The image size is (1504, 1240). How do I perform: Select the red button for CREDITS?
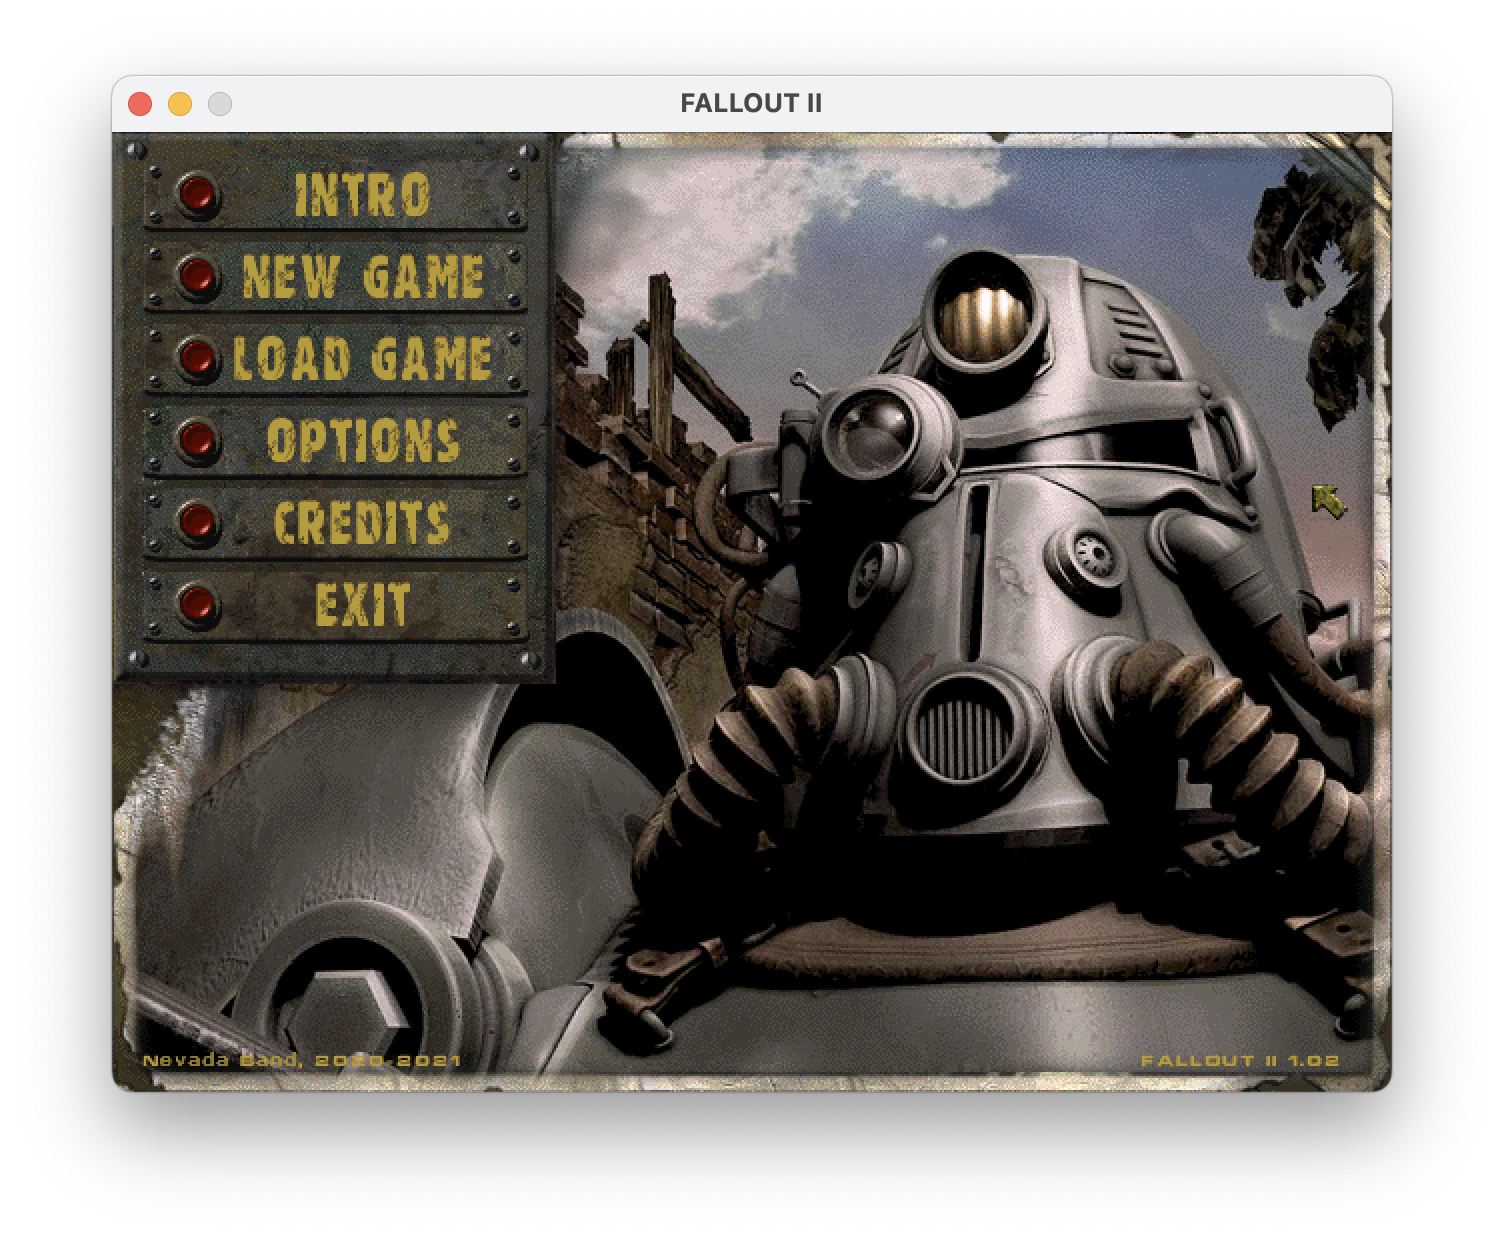[198, 522]
